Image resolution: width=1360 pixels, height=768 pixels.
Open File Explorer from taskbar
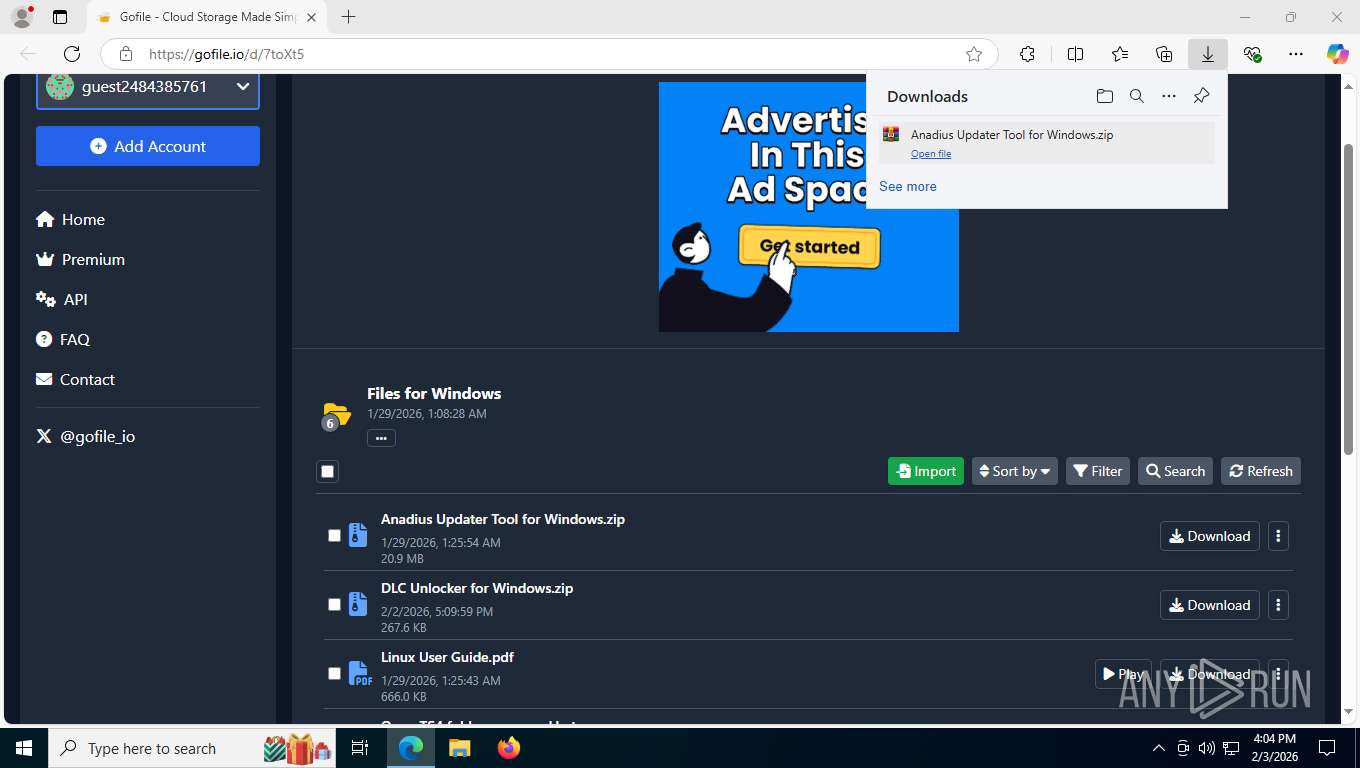pyautogui.click(x=459, y=748)
